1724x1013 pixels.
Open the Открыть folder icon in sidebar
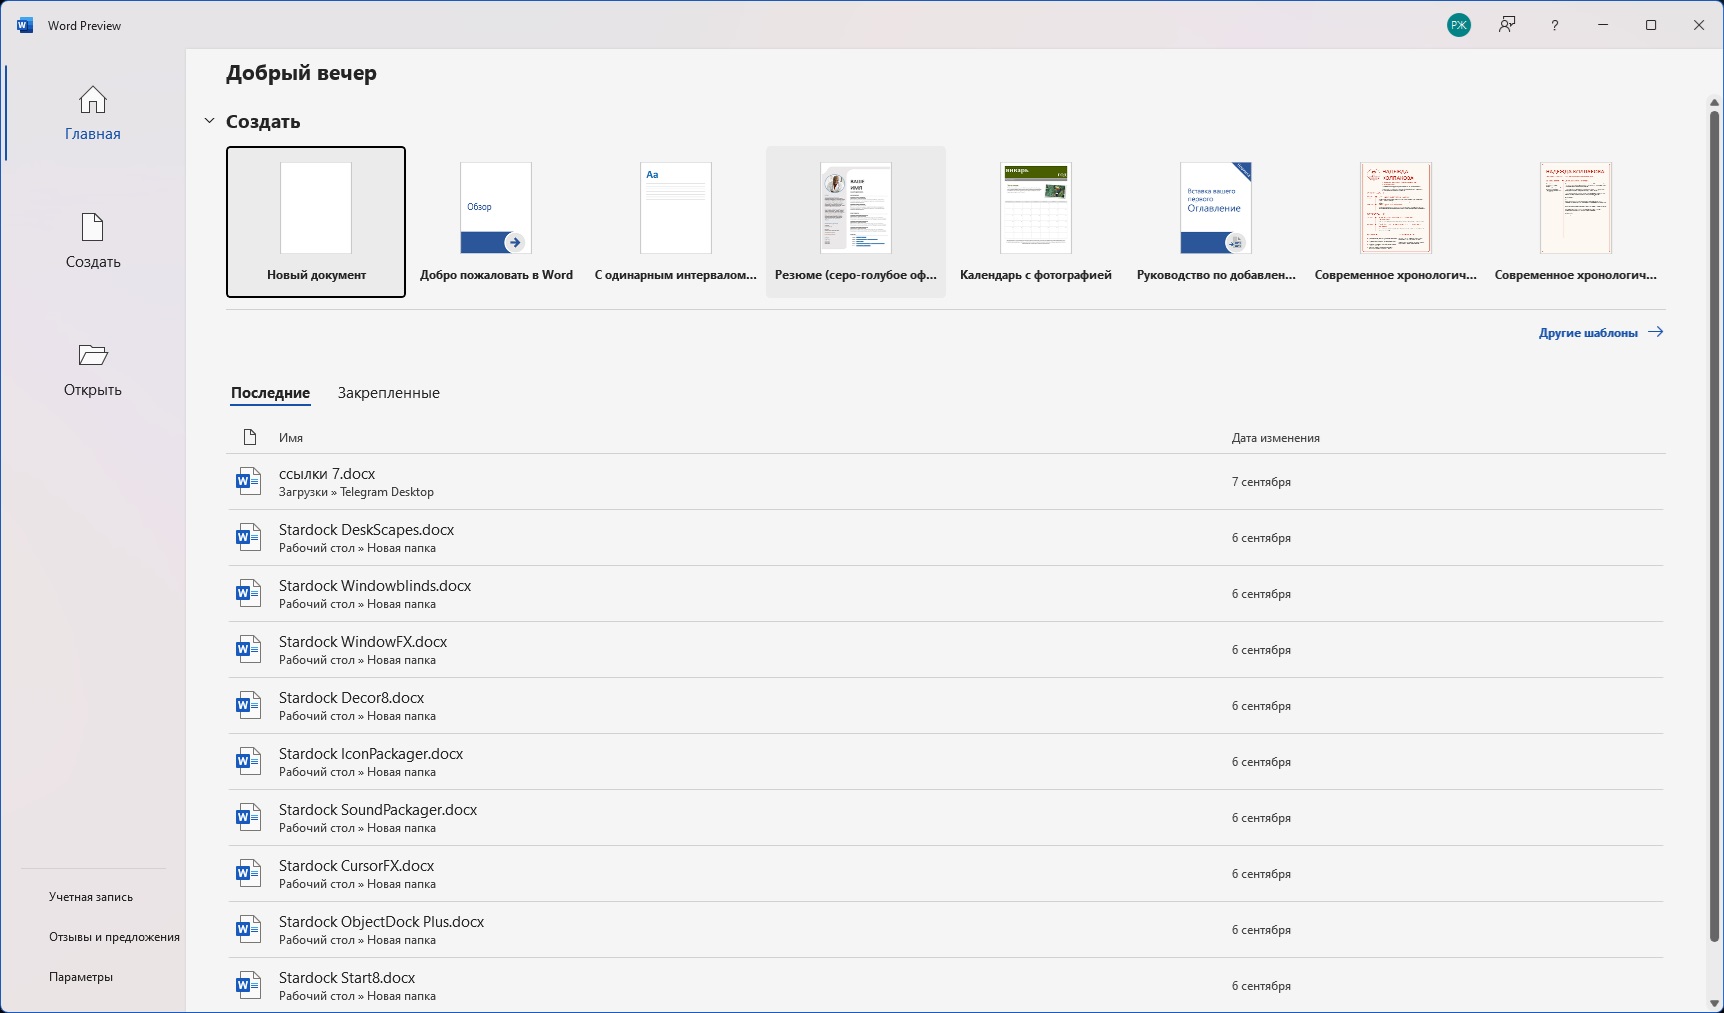click(x=93, y=355)
